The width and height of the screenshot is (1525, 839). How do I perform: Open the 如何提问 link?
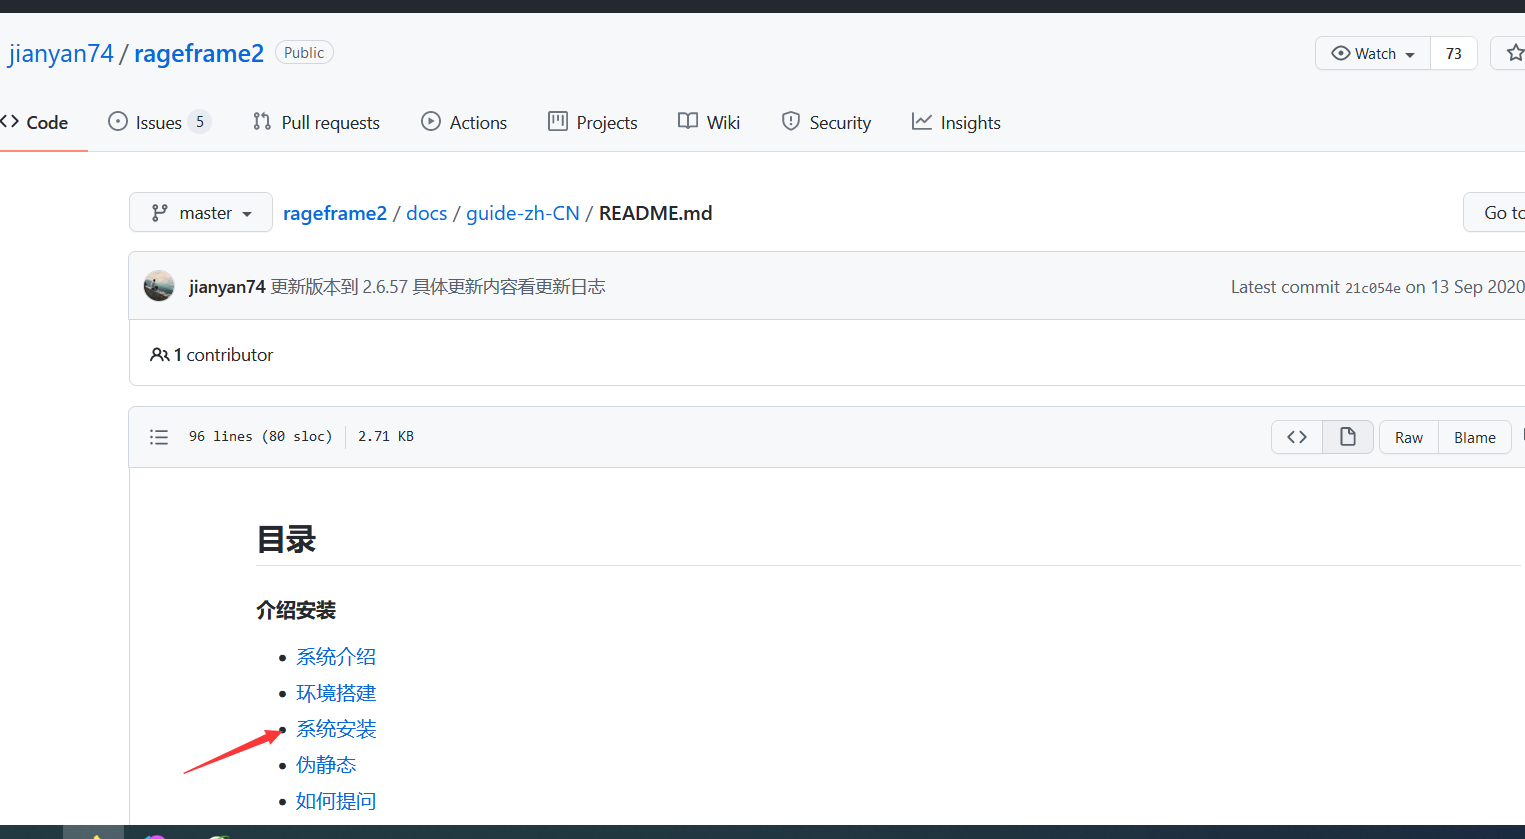click(336, 801)
